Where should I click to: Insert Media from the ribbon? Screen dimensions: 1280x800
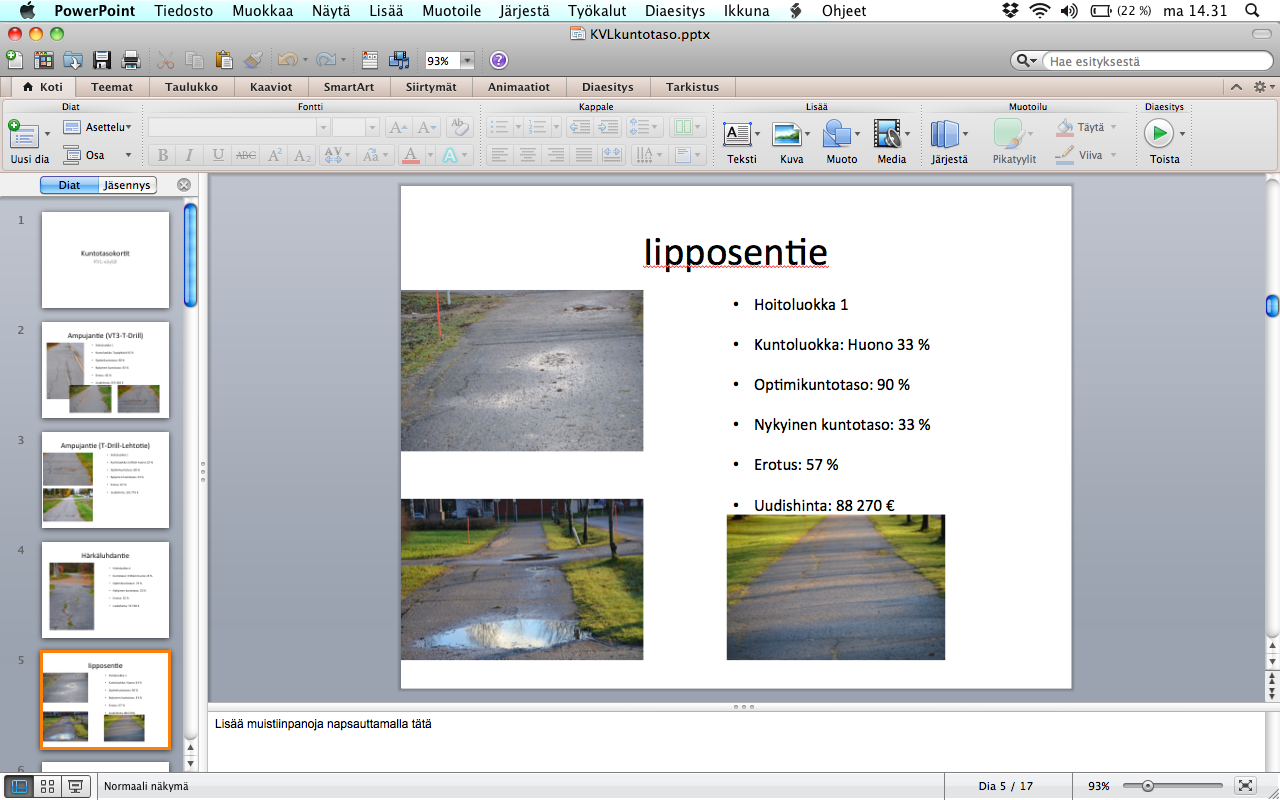point(888,142)
